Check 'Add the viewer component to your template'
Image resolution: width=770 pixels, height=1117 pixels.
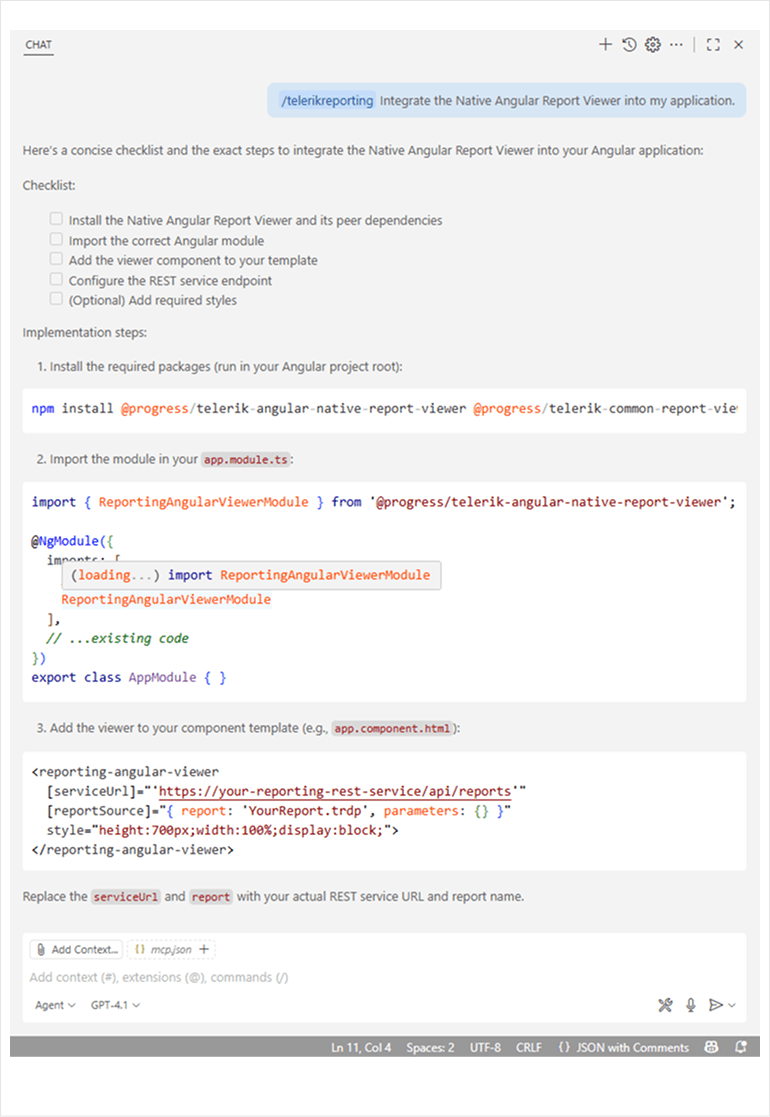56,259
